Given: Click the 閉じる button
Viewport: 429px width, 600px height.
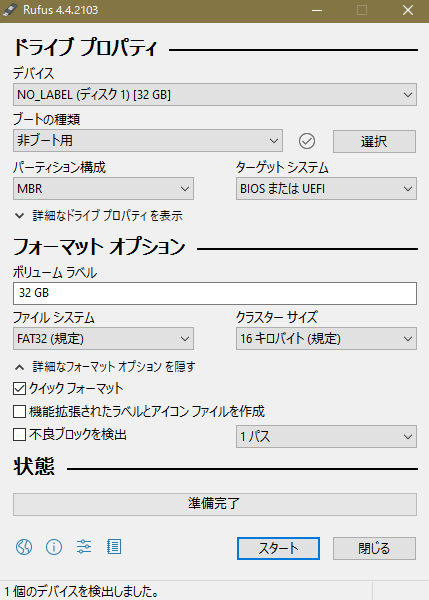Looking at the screenshot, I should click(374, 548).
